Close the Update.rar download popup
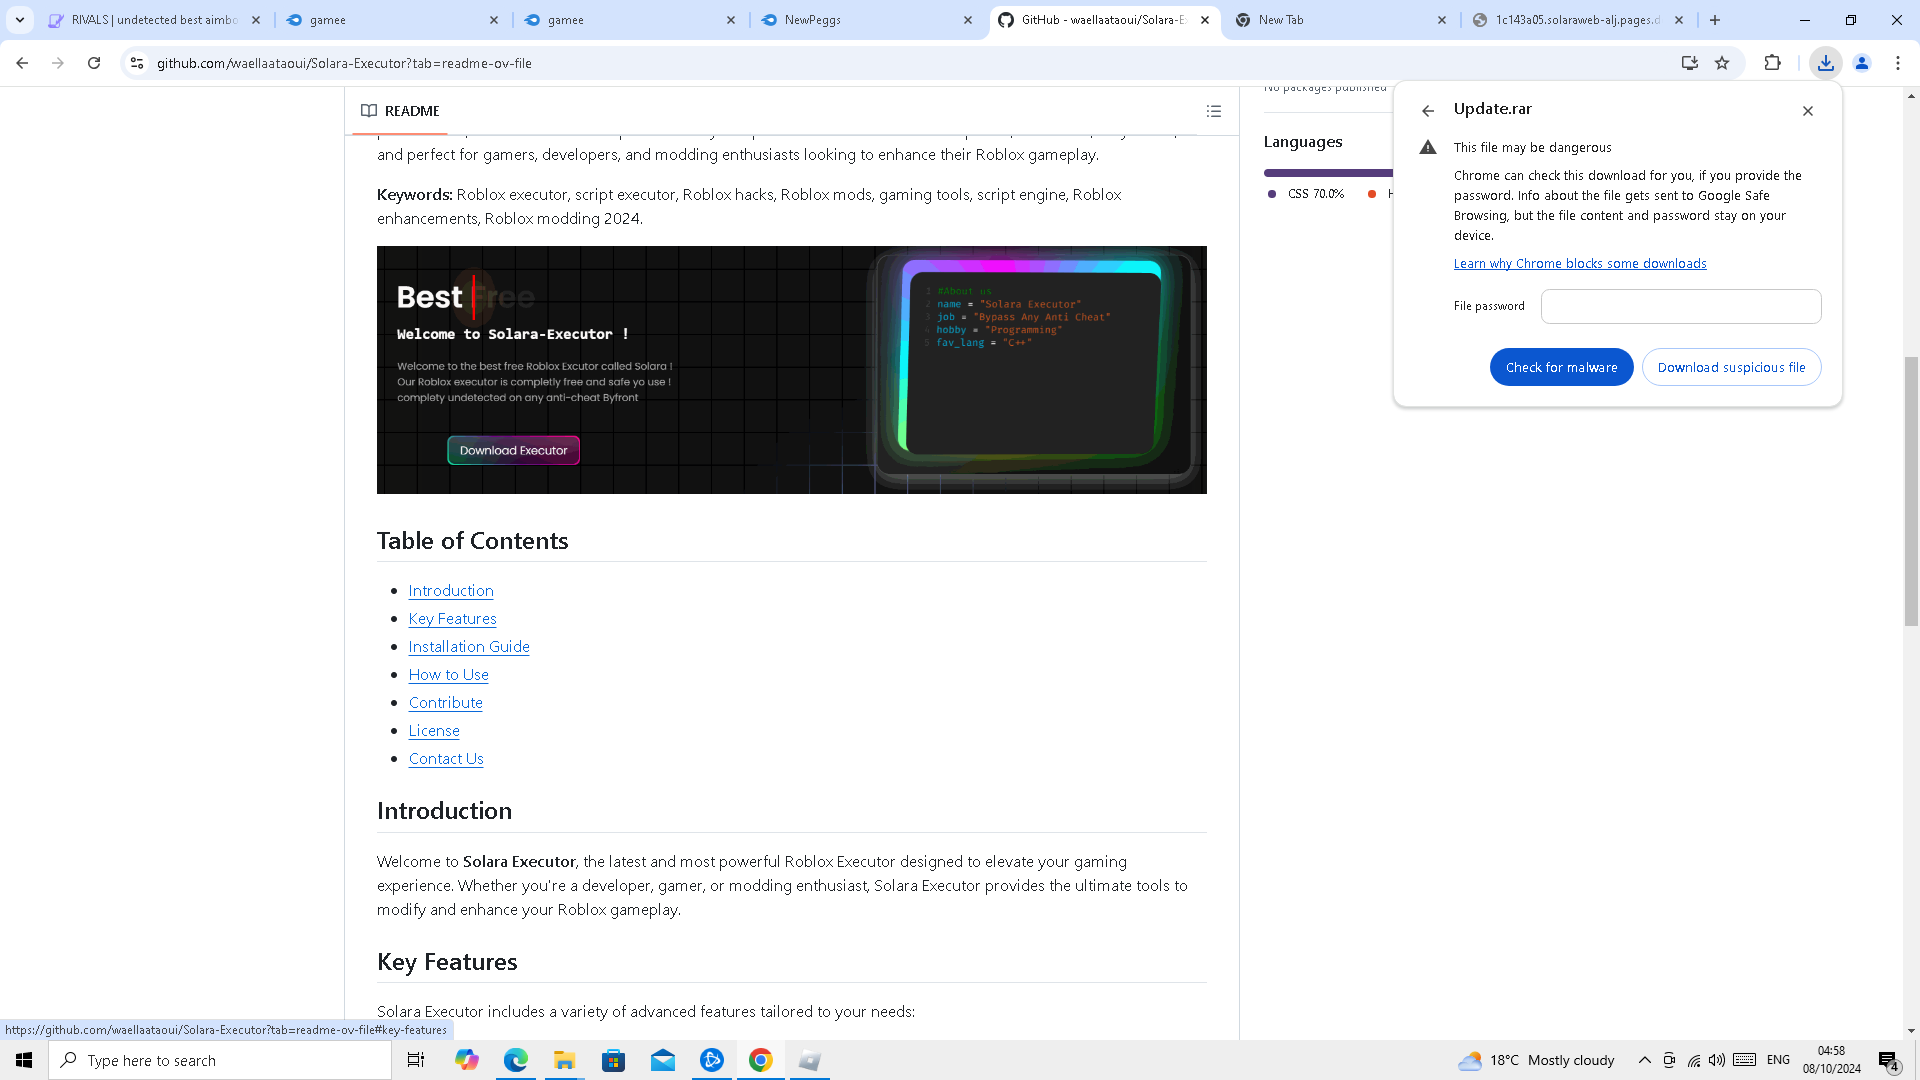Screen dimensions: 1920x1080 pos(1807,111)
